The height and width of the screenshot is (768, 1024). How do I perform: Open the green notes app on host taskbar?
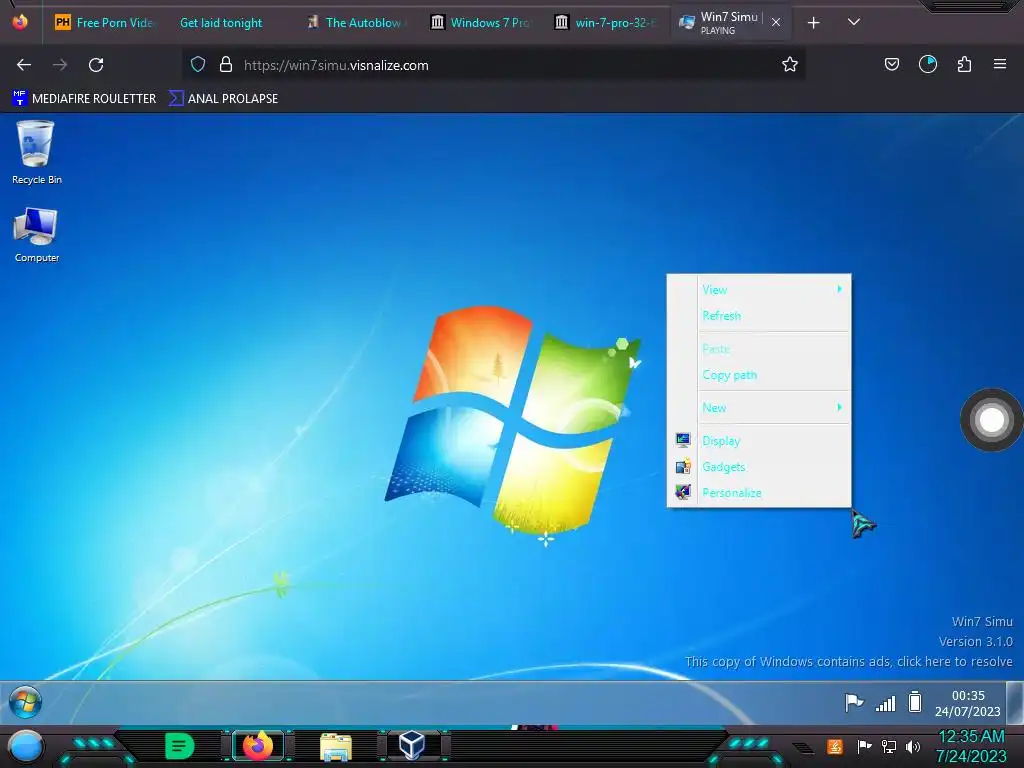pyautogui.click(x=179, y=746)
